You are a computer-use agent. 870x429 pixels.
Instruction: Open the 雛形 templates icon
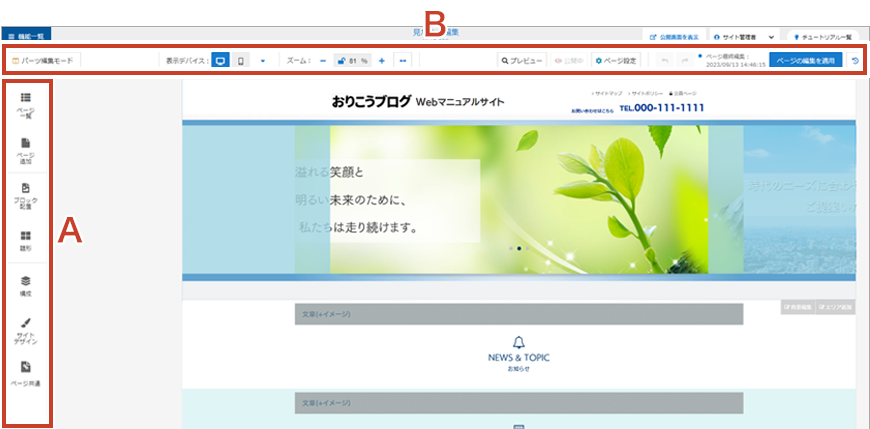26,240
